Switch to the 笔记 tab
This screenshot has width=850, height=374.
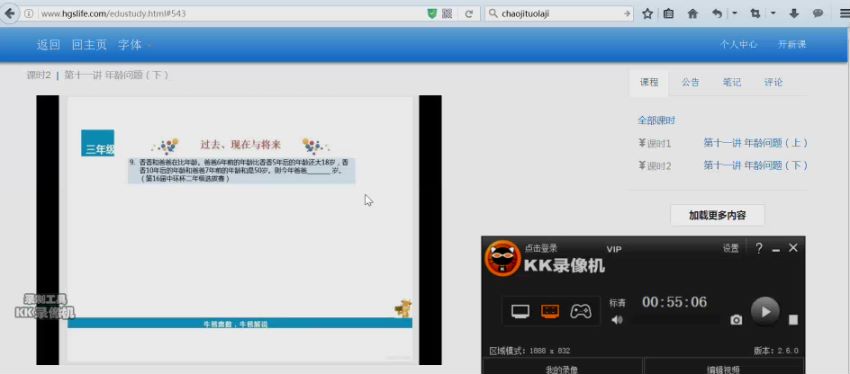point(732,82)
